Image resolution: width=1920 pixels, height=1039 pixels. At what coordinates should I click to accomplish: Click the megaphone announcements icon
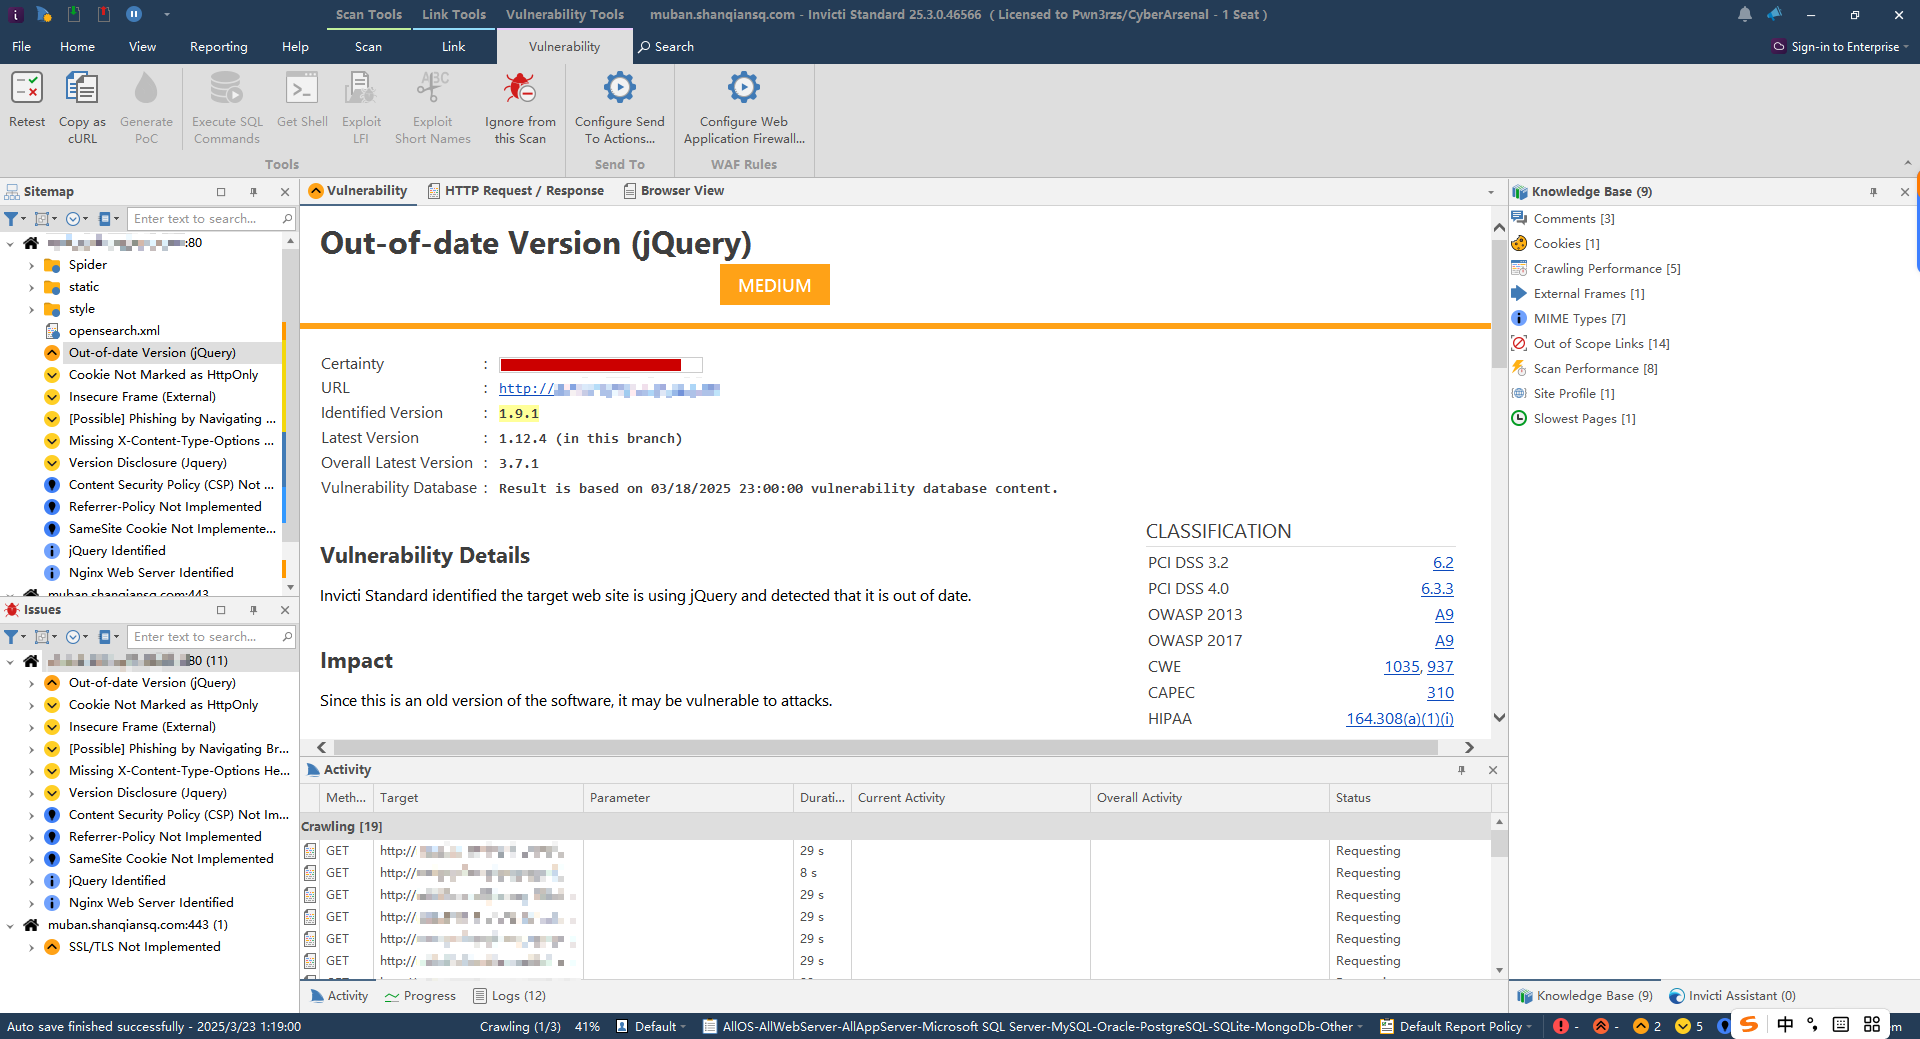pyautogui.click(x=1775, y=14)
